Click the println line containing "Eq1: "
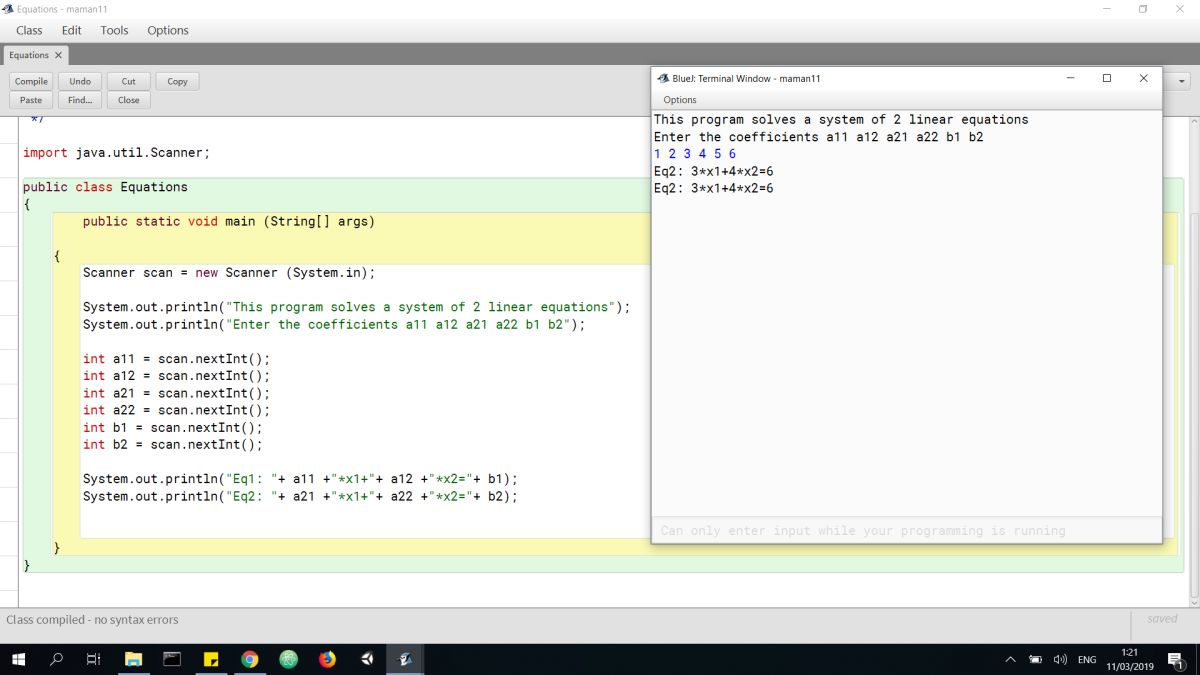 pos(300,479)
